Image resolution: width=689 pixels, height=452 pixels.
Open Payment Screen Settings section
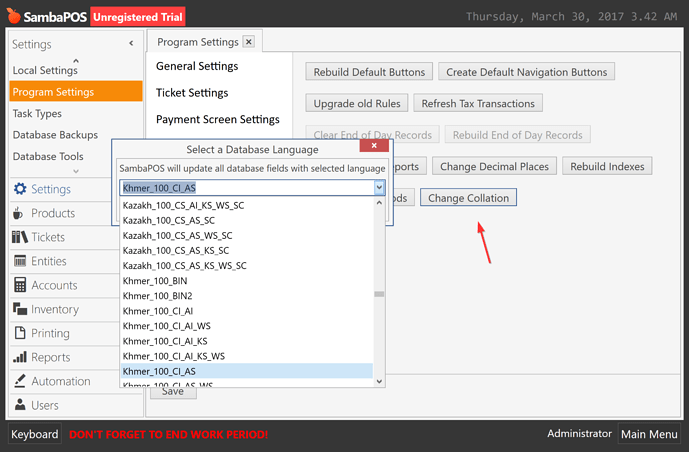(x=218, y=119)
